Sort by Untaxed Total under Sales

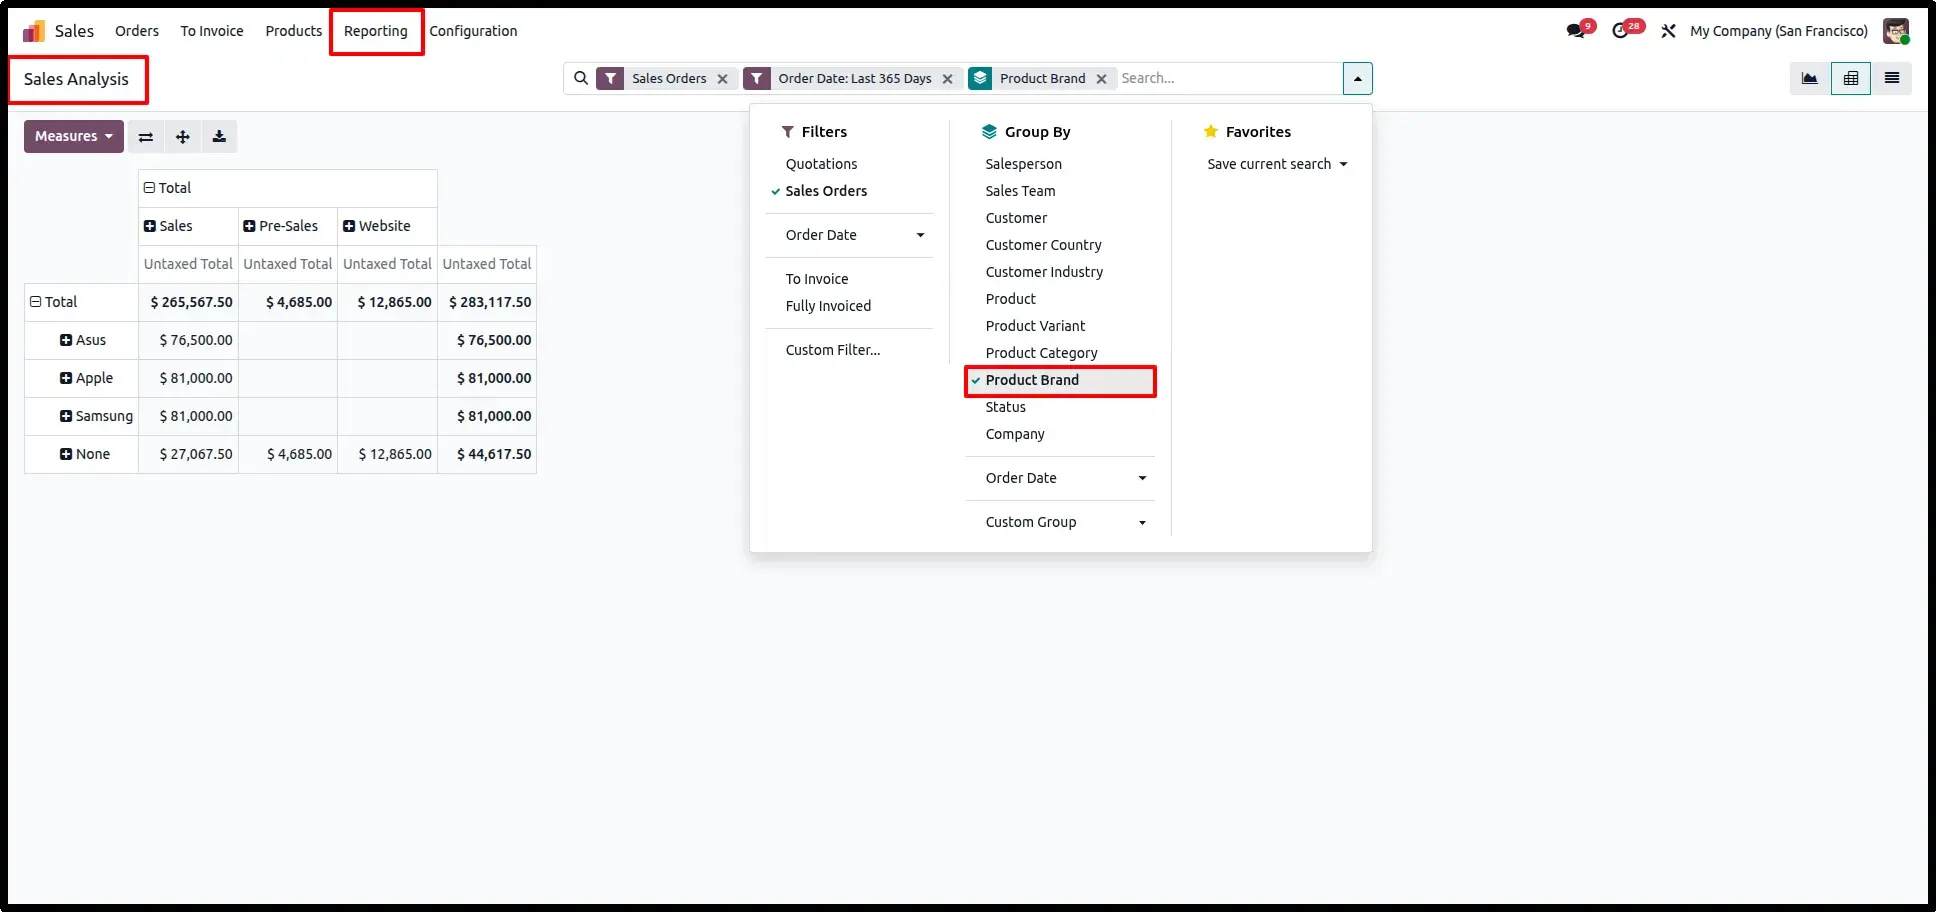[x=188, y=264]
